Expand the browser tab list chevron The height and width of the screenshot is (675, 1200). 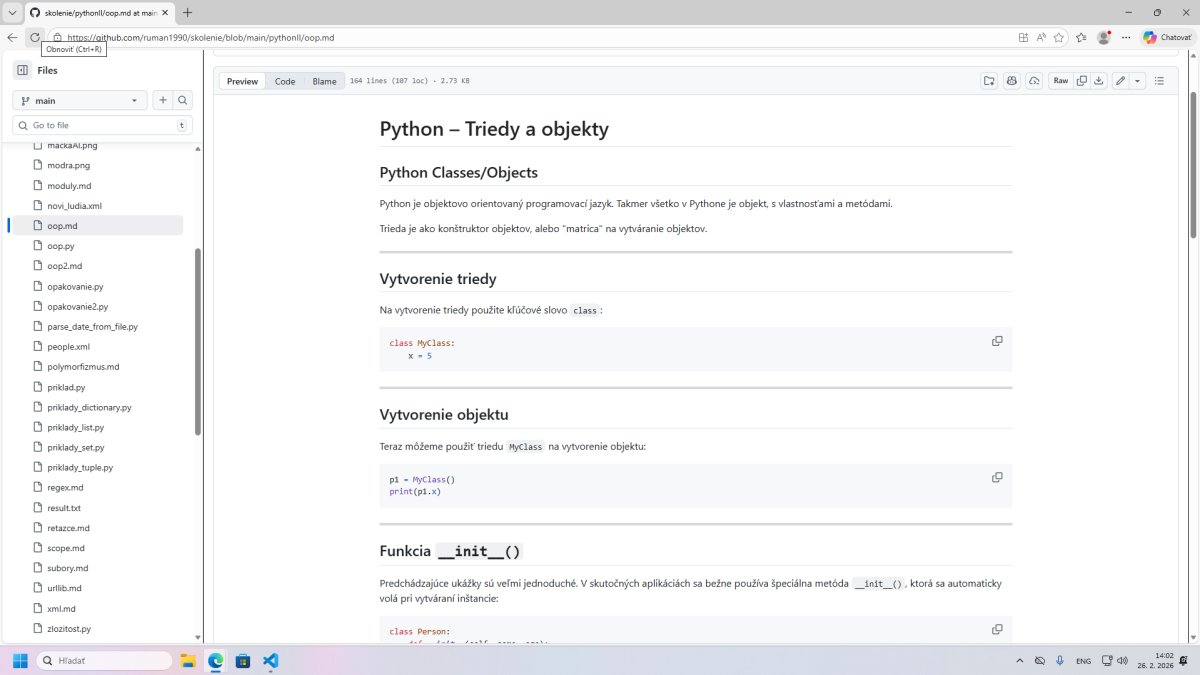coord(12,12)
